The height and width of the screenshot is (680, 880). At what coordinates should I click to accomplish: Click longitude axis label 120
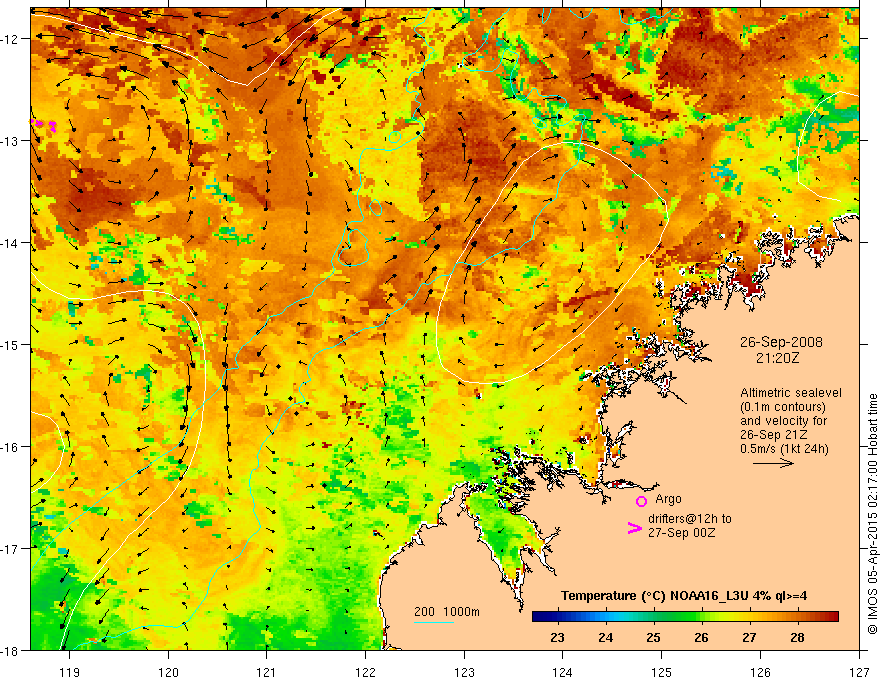(168, 672)
